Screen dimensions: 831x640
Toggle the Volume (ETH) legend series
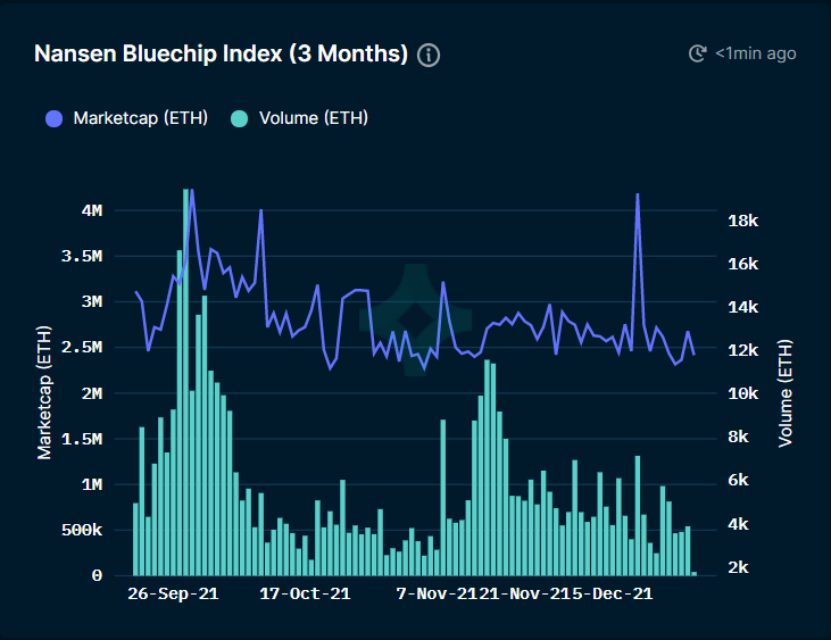(x=299, y=118)
